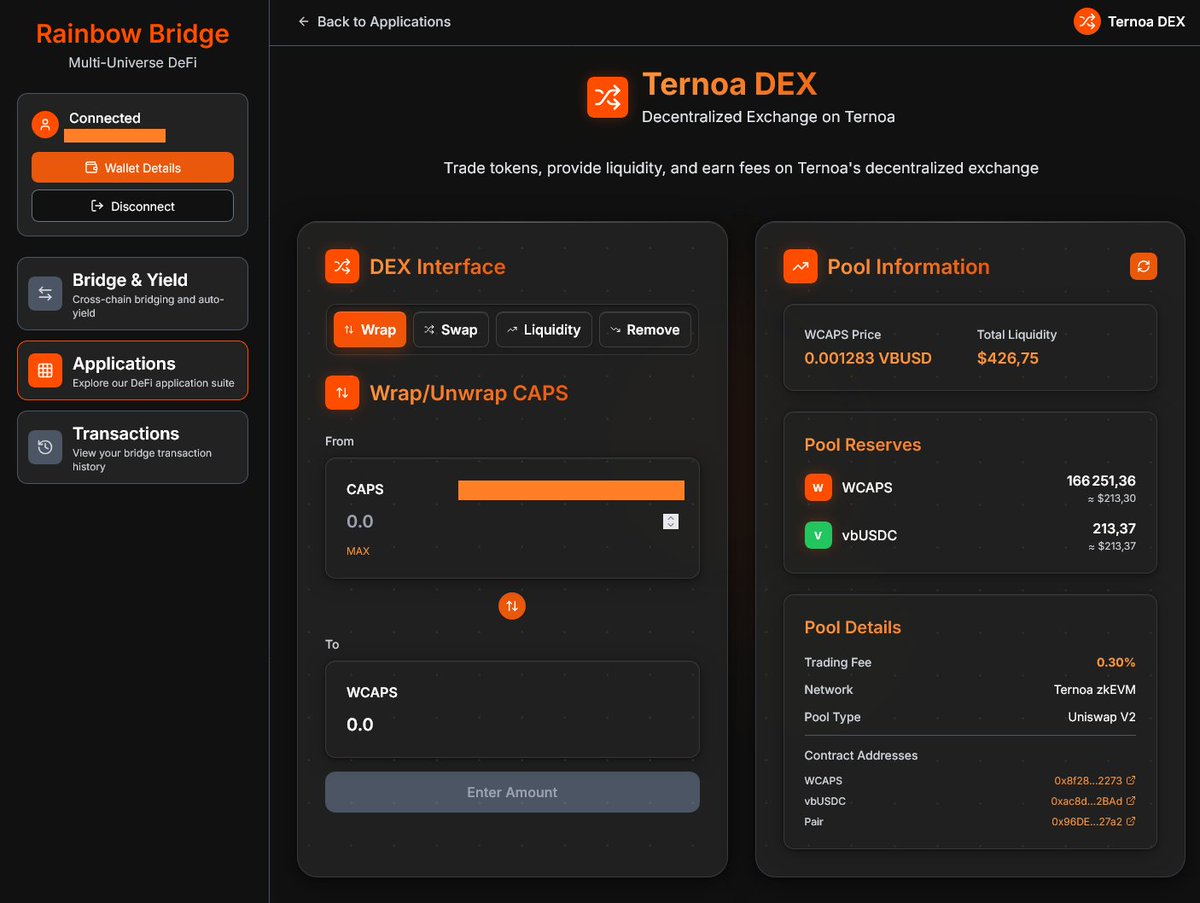Click the Pool Type value Uniswap V2
This screenshot has height=903, width=1200.
click(1102, 717)
